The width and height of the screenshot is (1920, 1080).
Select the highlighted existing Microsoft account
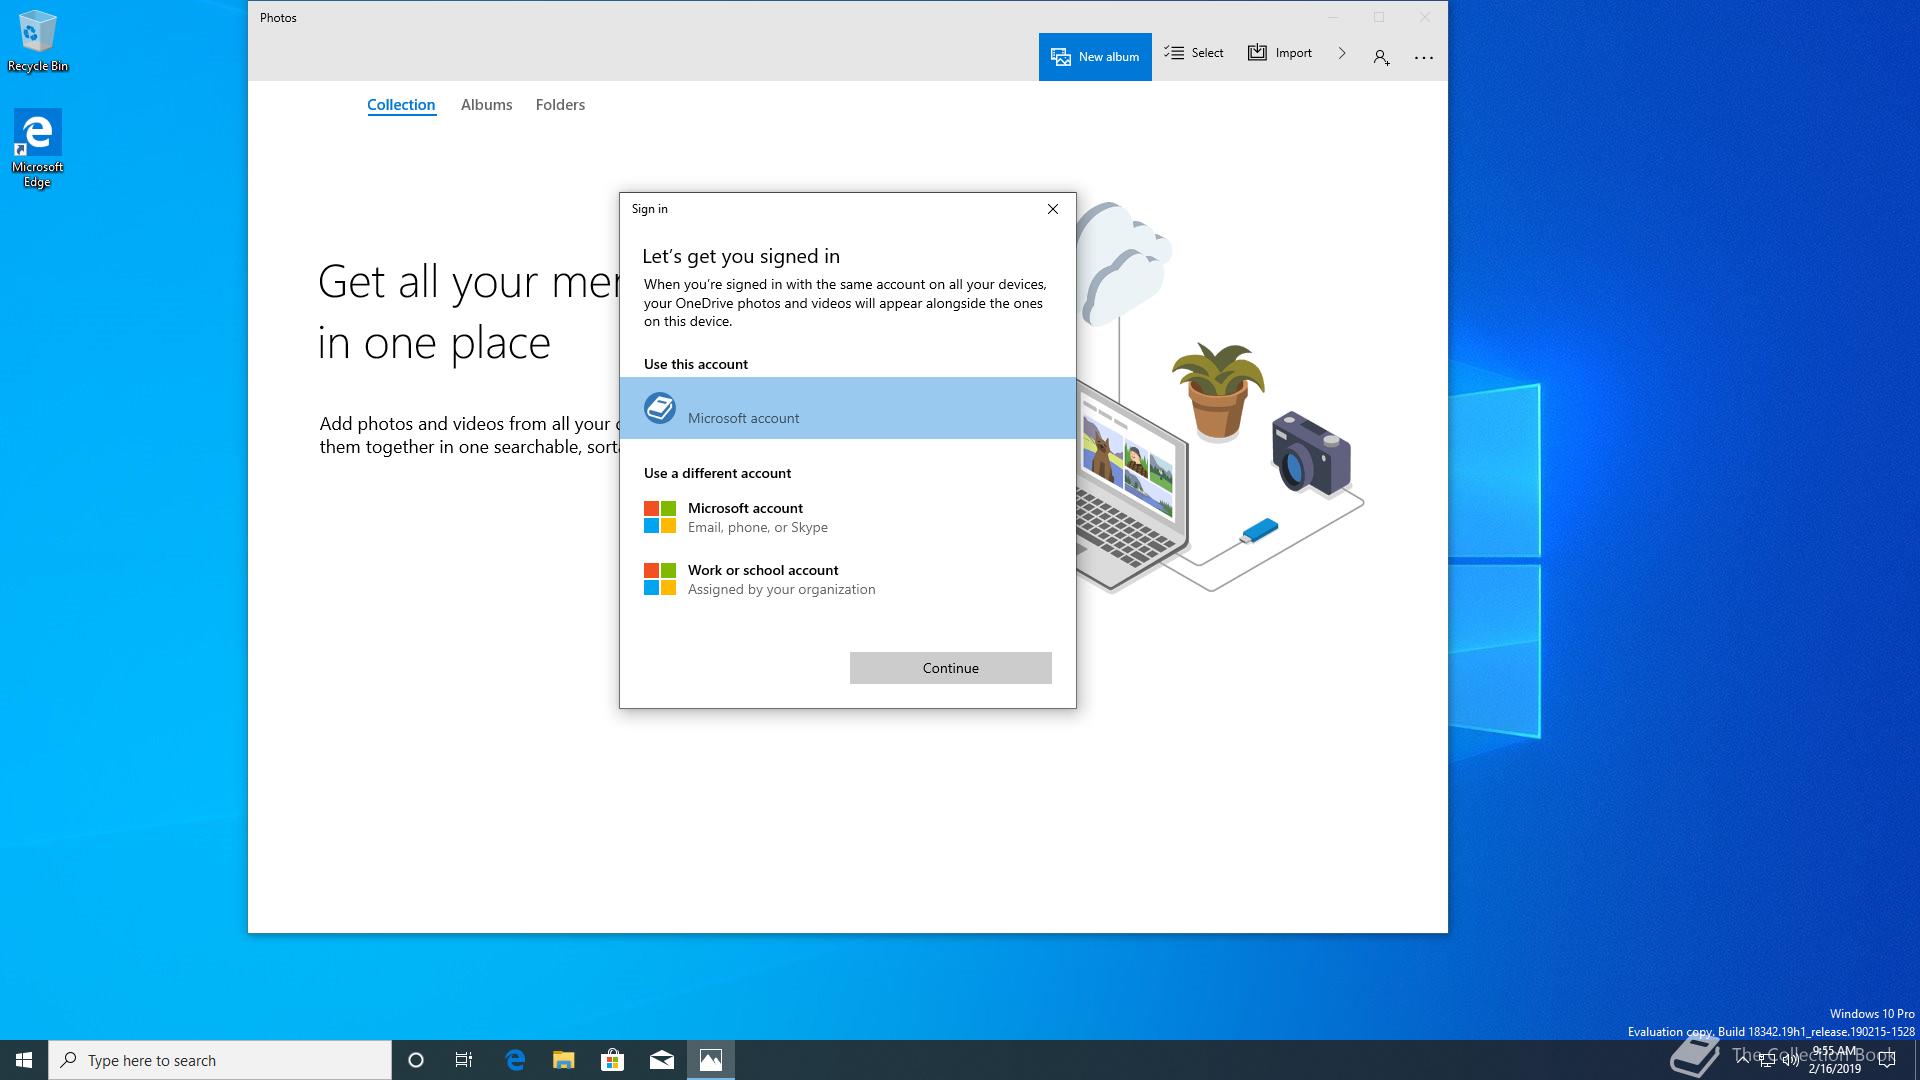(x=848, y=408)
